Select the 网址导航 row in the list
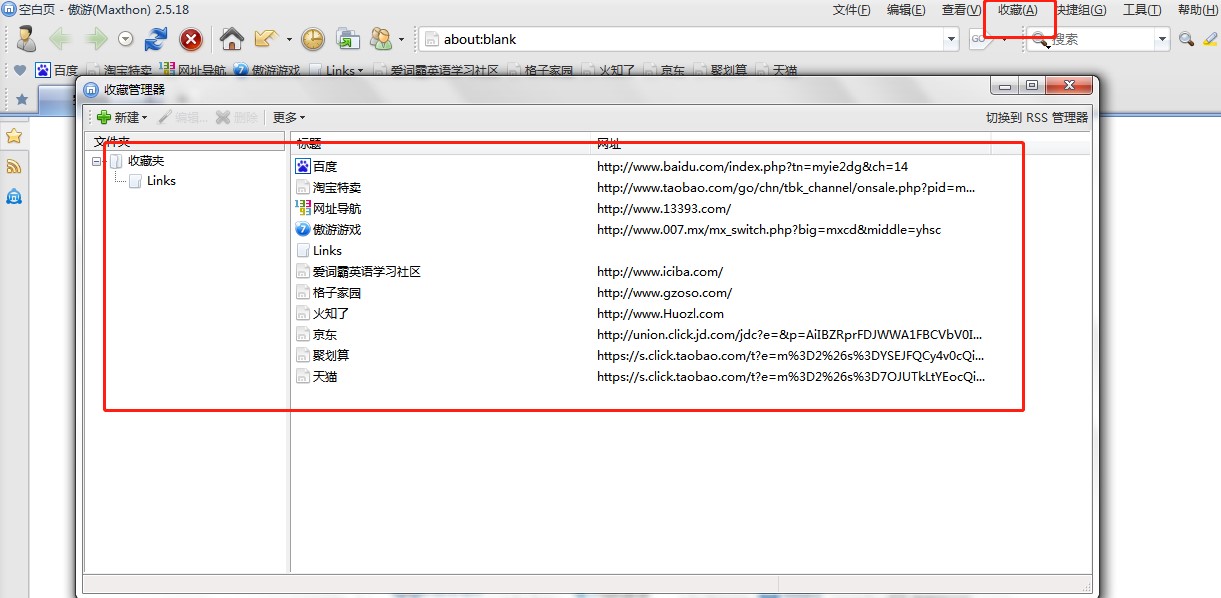This screenshot has height=598, width=1221. tap(690, 208)
